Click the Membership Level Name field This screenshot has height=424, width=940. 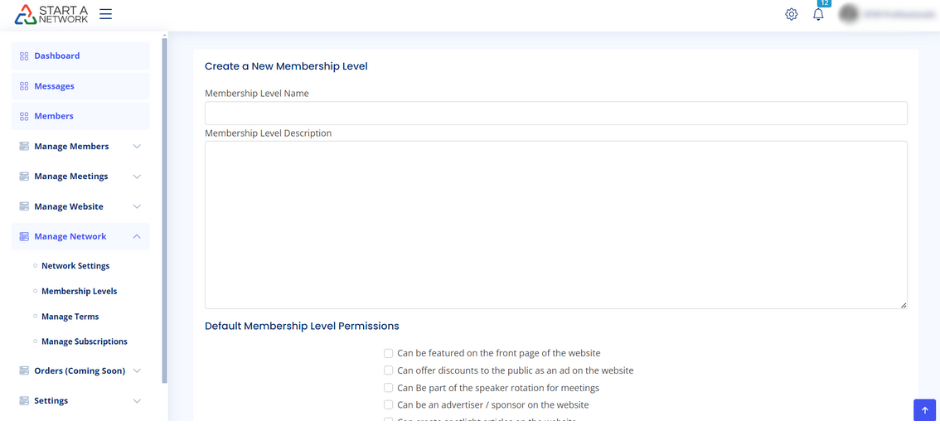tap(555, 113)
